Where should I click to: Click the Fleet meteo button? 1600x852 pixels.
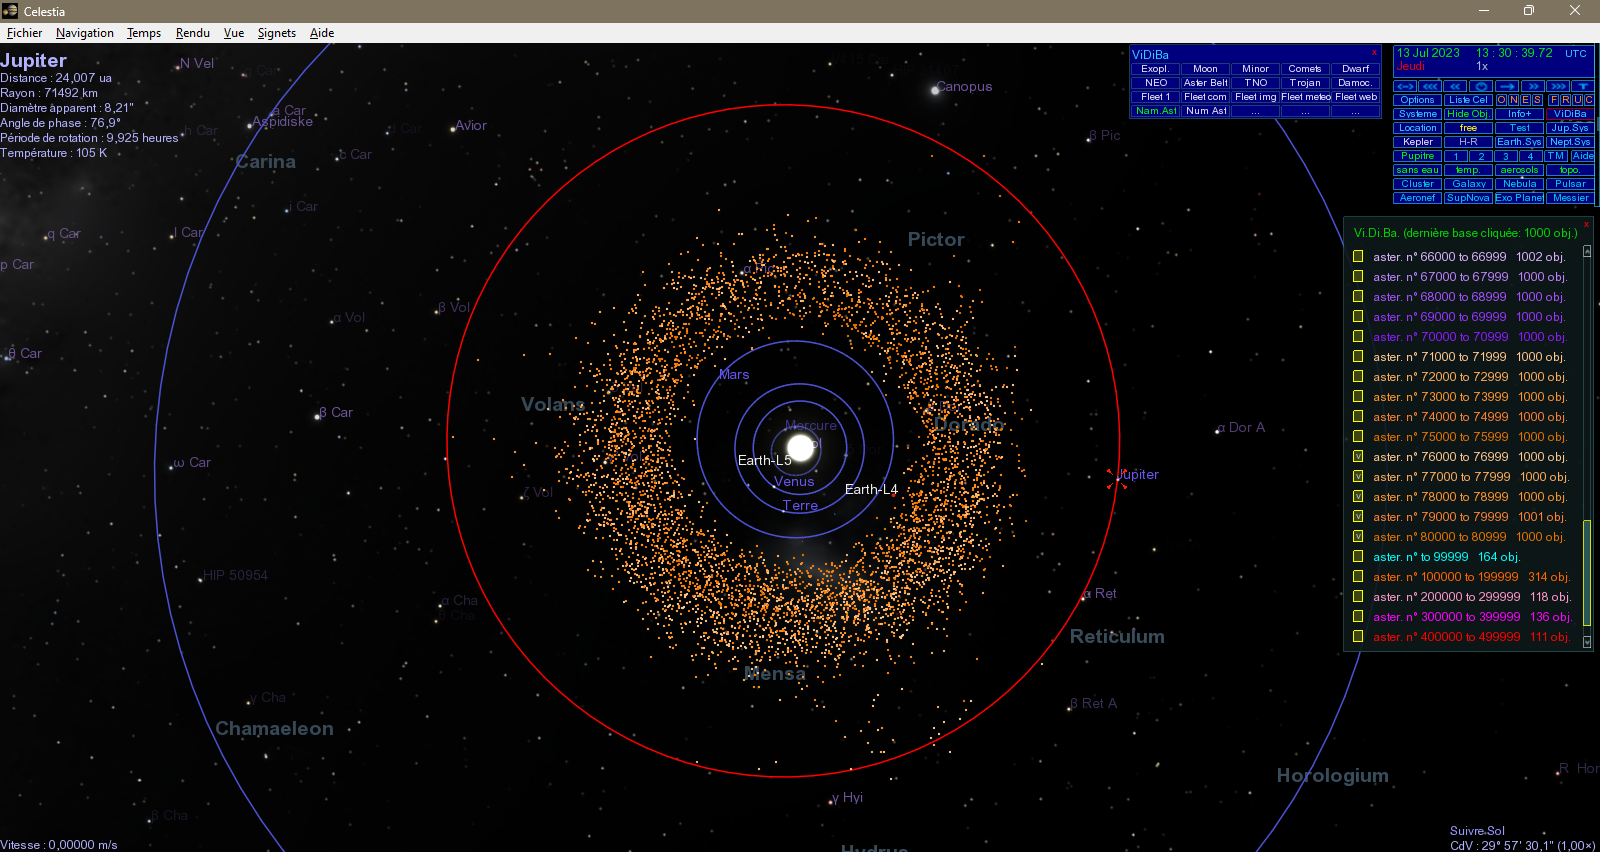pos(1305,97)
